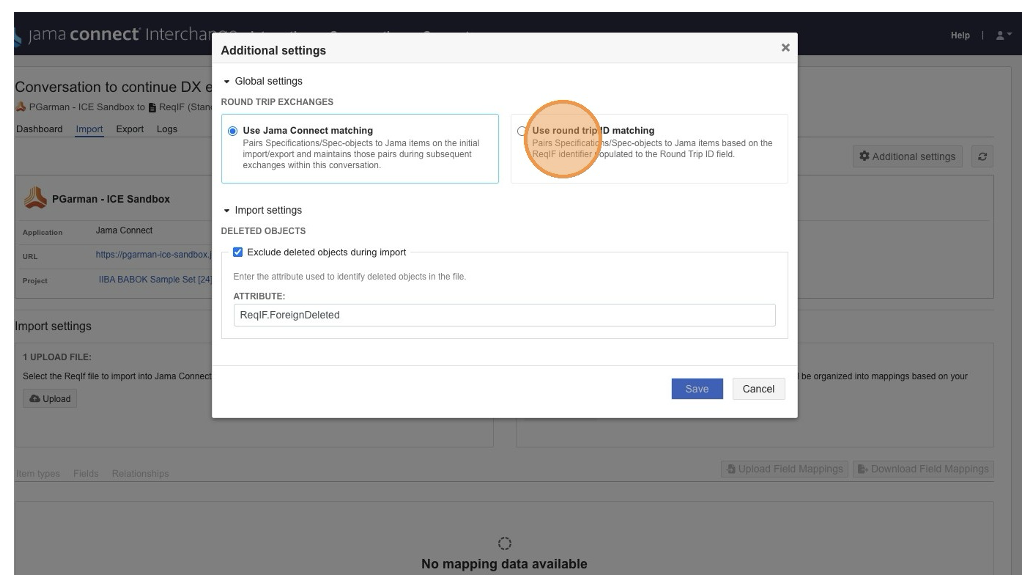The width and height of the screenshot is (1034, 586).
Task: Switch to the Dashboard tab
Action: click(x=40, y=129)
